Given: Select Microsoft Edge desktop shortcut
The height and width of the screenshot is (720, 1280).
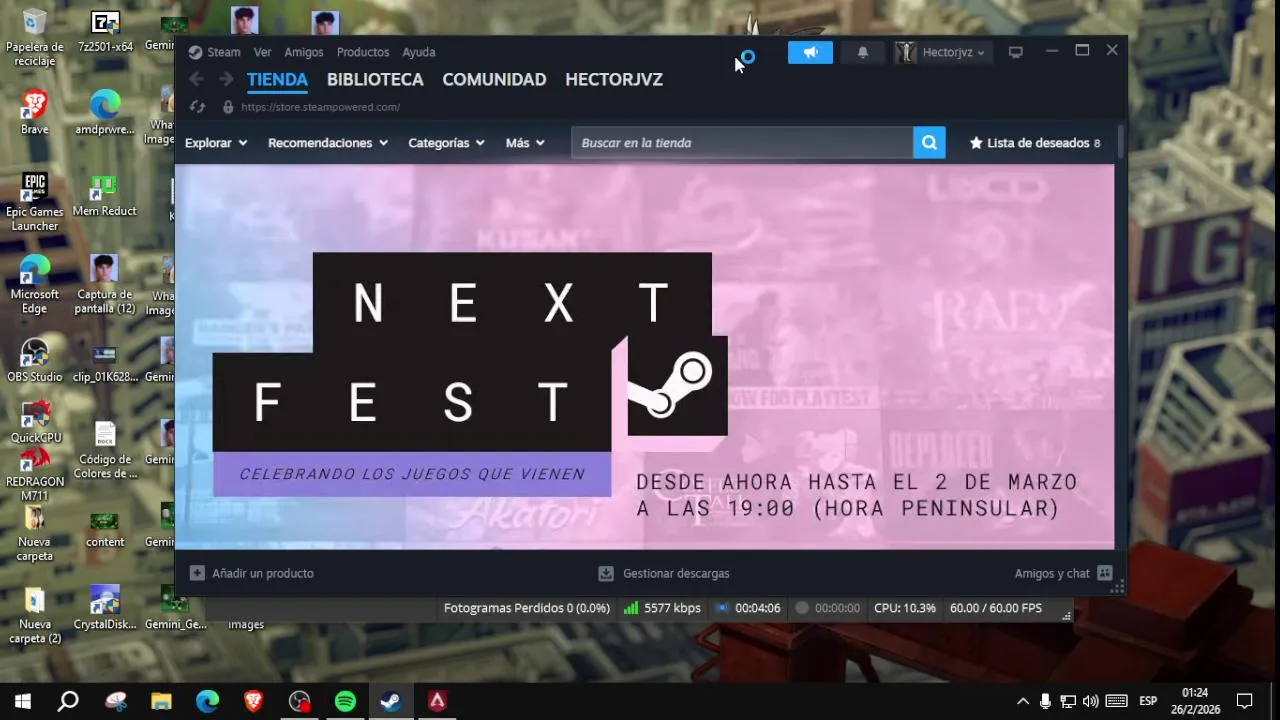Looking at the screenshot, I should click(35, 284).
